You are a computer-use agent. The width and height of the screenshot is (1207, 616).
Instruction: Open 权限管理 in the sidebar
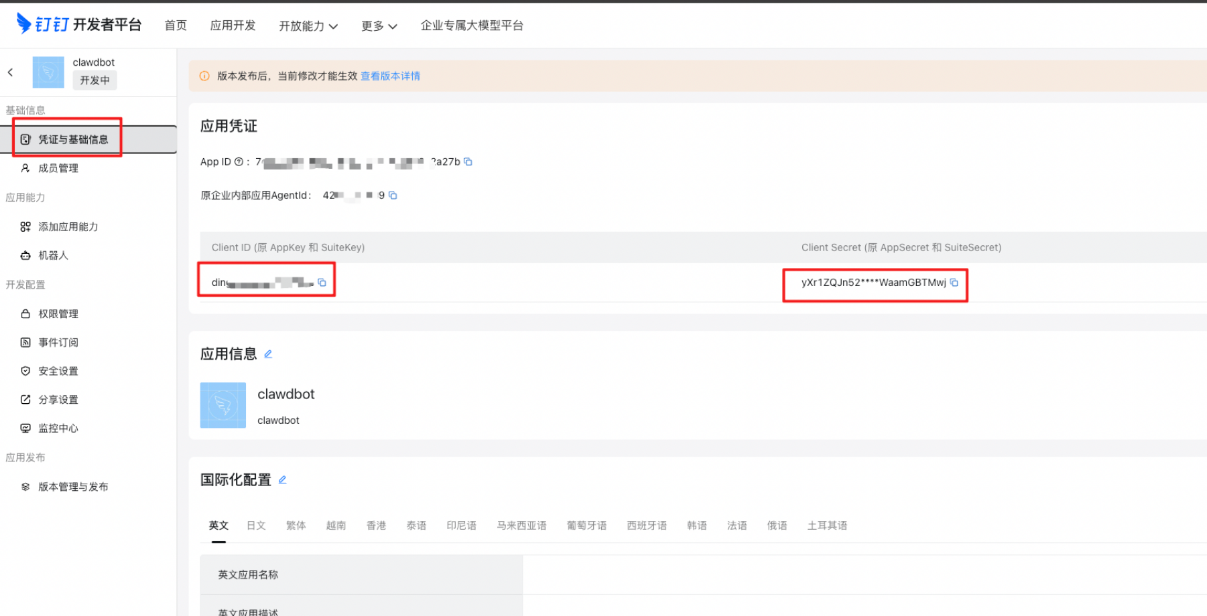point(58,314)
